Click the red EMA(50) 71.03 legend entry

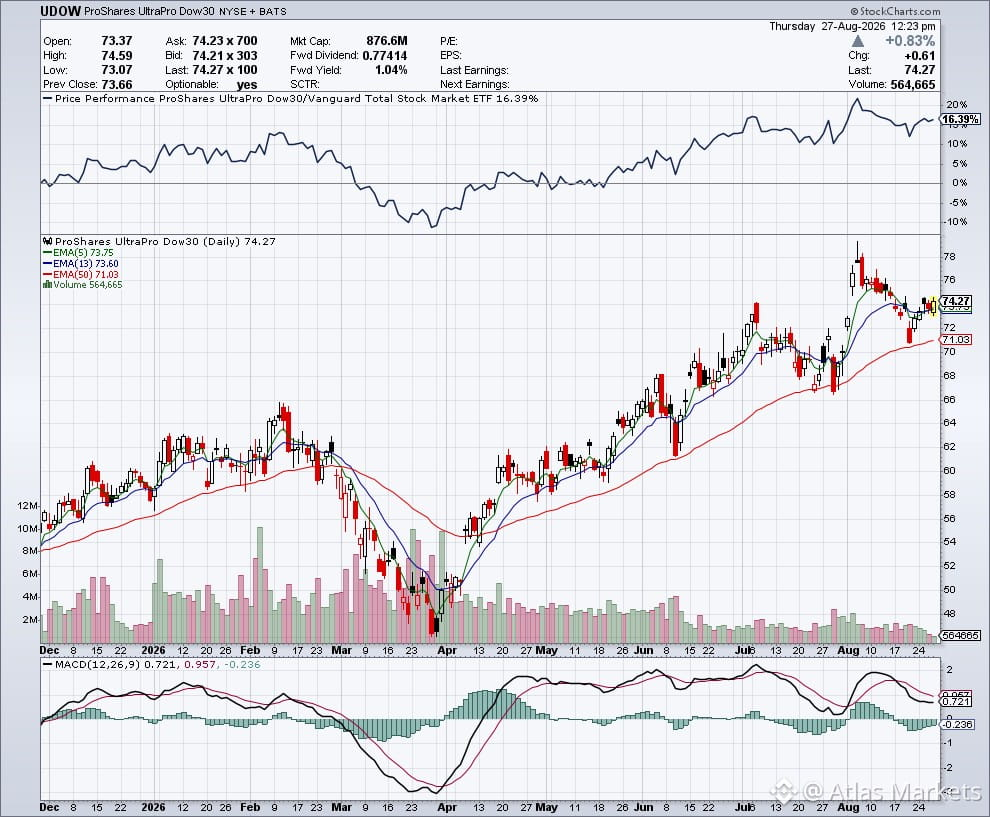pos(81,274)
